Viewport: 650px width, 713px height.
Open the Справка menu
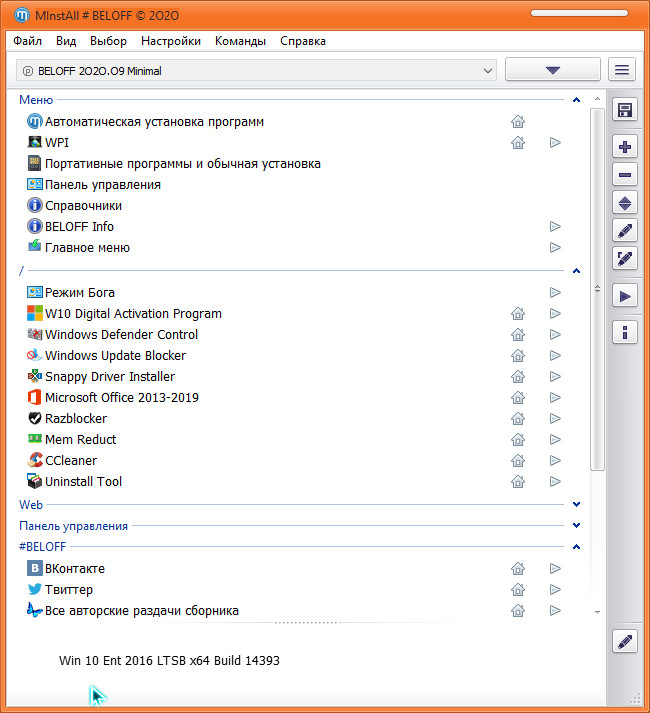coord(303,41)
